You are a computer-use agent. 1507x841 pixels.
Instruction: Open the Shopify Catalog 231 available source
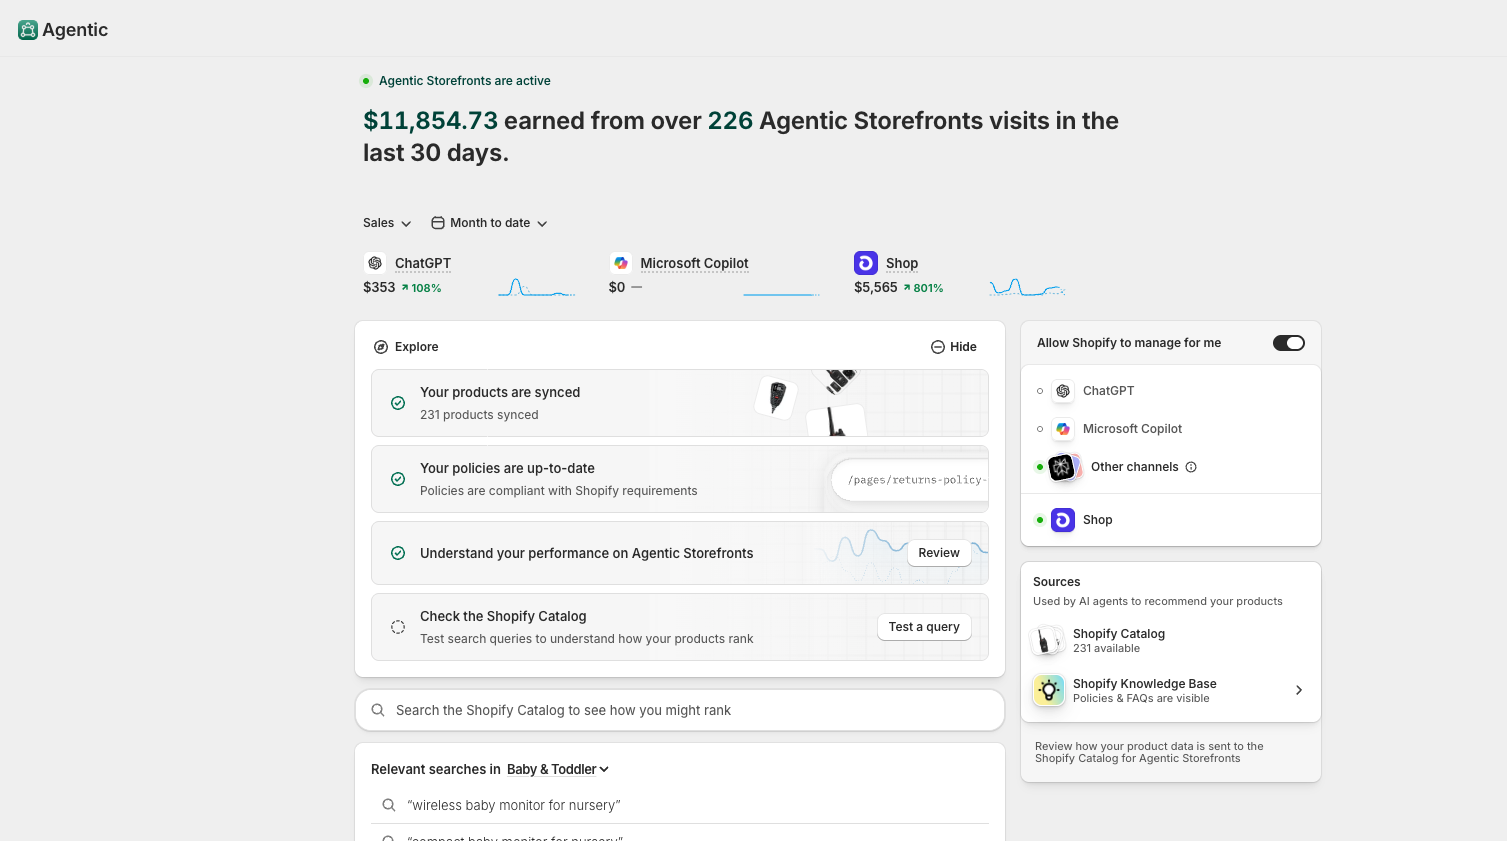(1171, 640)
